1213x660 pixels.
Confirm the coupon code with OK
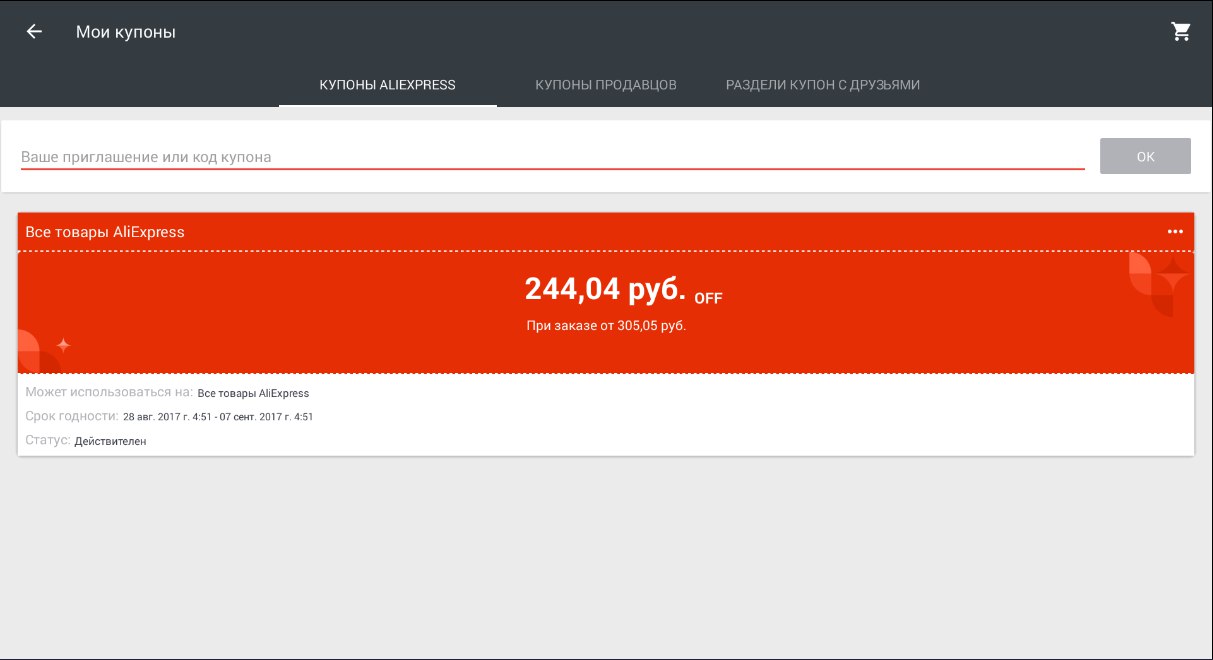click(x=1145, y=156)
